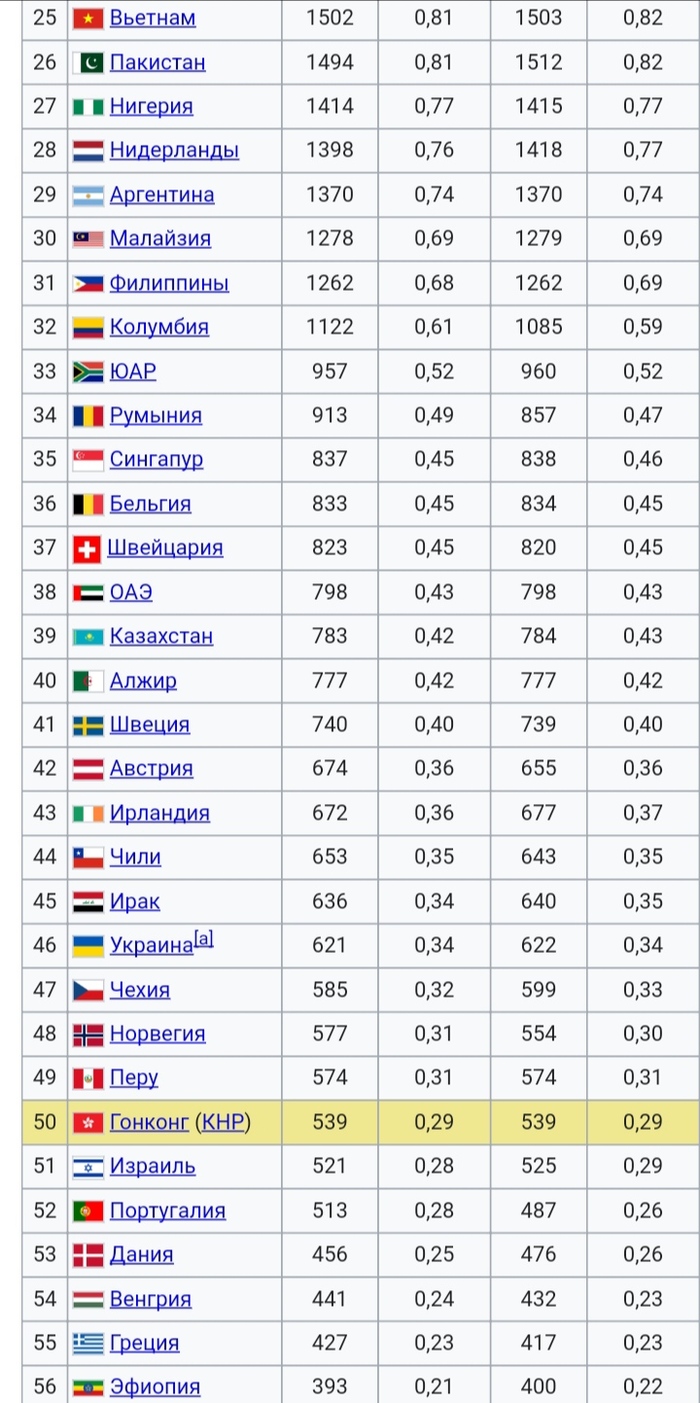Open the Нидерланды link
The image size is (700, 1403).
(174, 151)
